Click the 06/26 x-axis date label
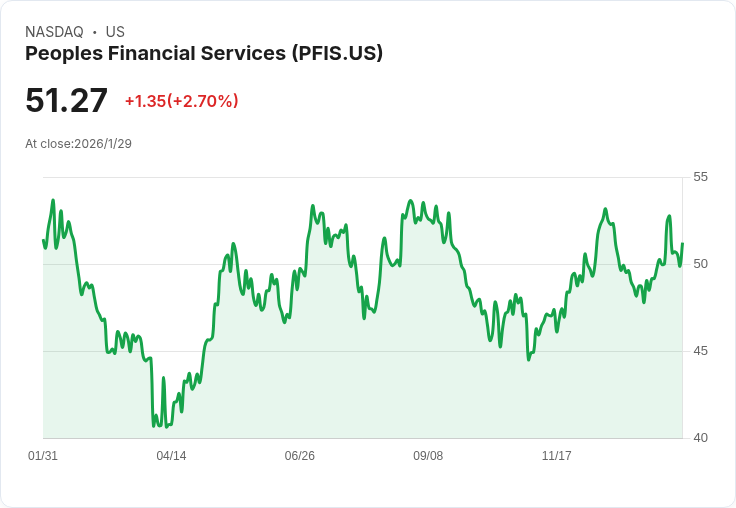The height and width of the screenshot is (508, 736). 299,455
